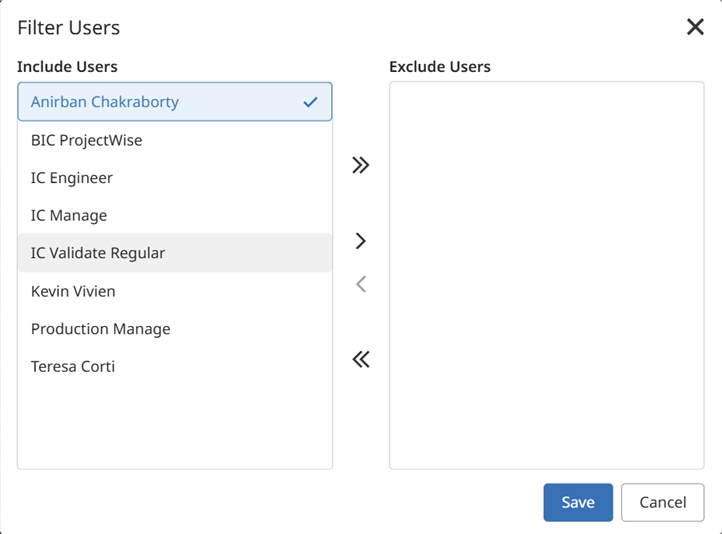Close the Filter Users dialog with X

click(695, 27)
